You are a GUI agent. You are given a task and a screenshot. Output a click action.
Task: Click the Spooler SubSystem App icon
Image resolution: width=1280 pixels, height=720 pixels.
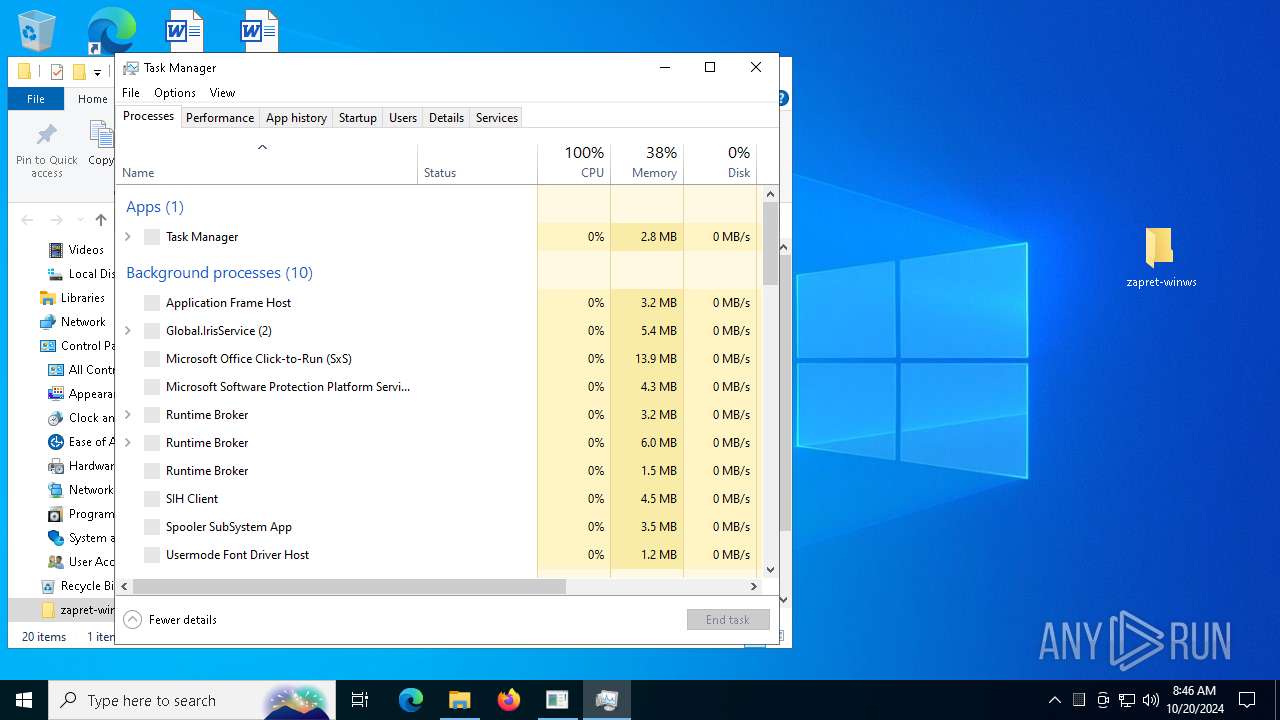pyautogui.click(x=152, y=527)
